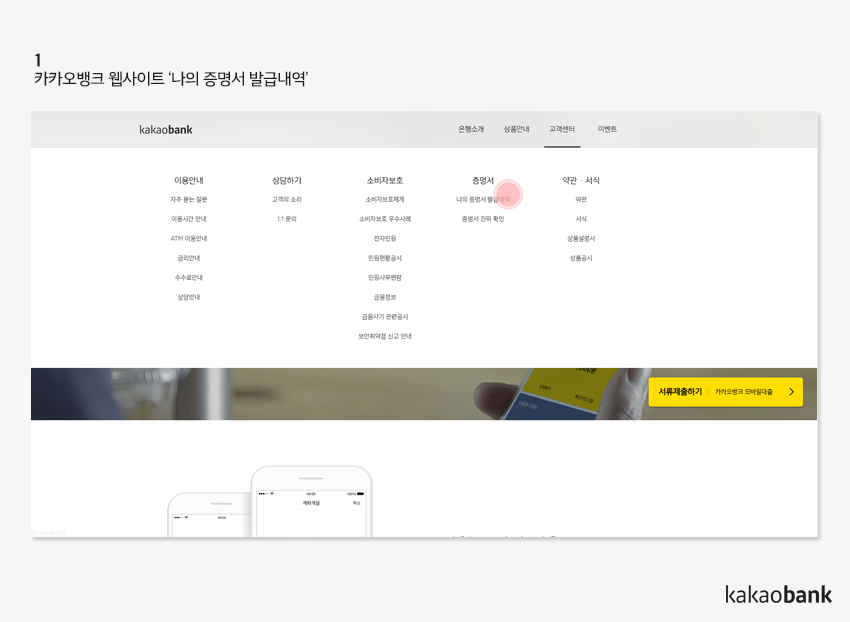Open 서식 link under 약관·서식
This screenshot has height=622, width=850.
[581, 219]
